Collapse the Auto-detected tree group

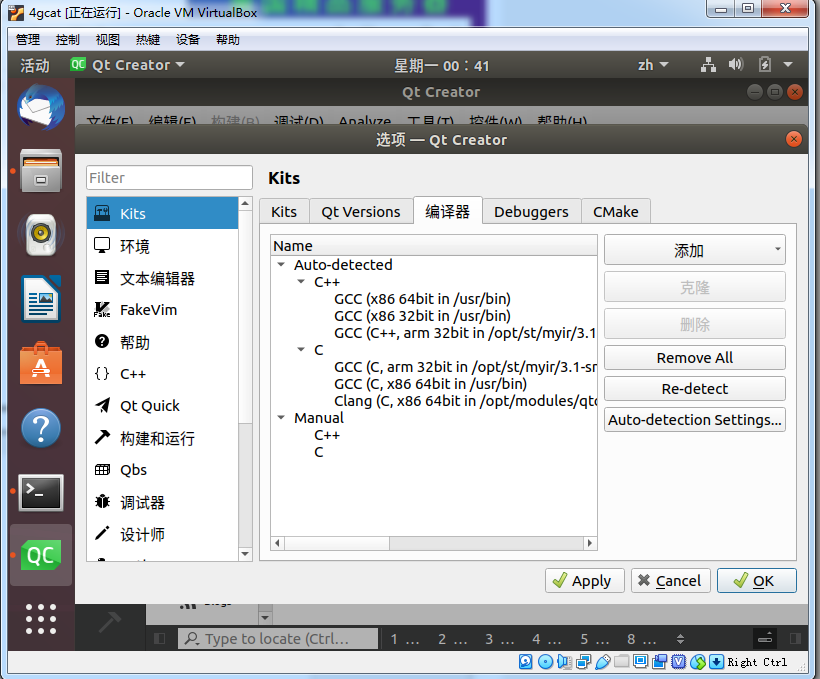(x=281, y=265)
